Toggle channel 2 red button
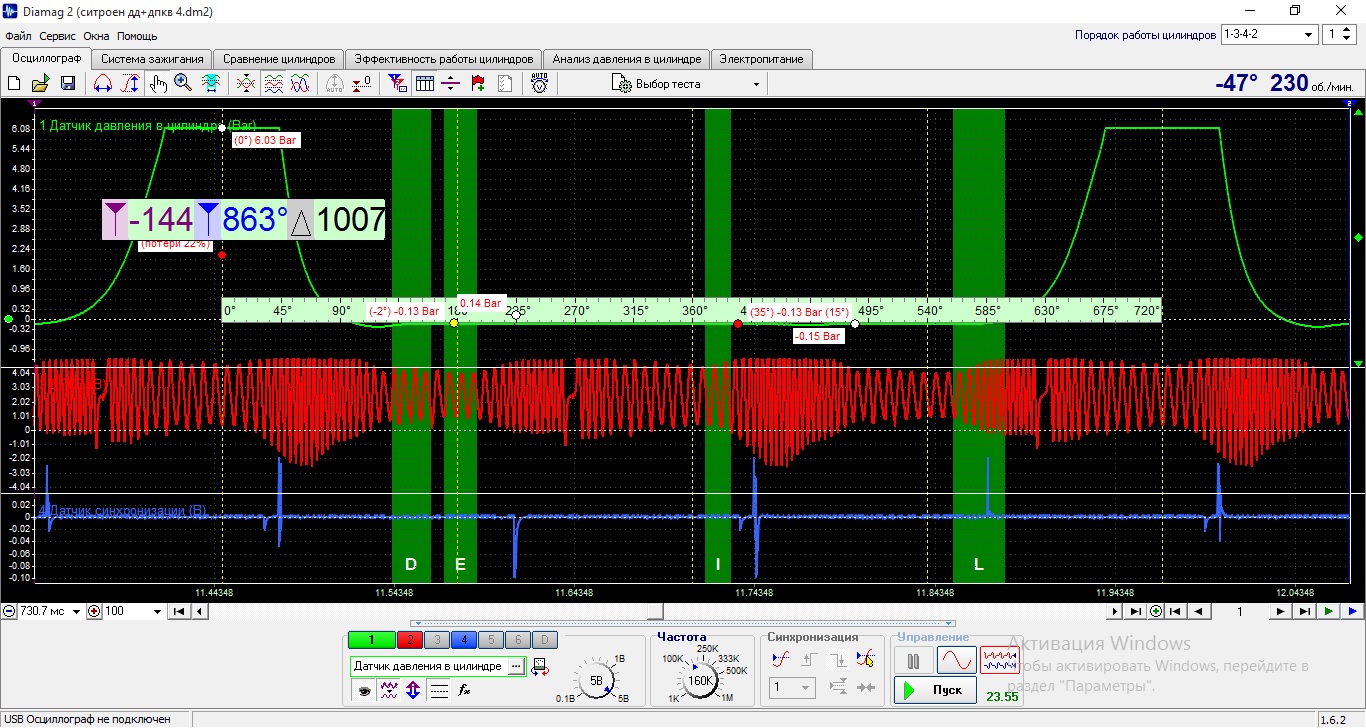Image resolution: width=1366 pixels, height=728 pixels. [409, 640]
